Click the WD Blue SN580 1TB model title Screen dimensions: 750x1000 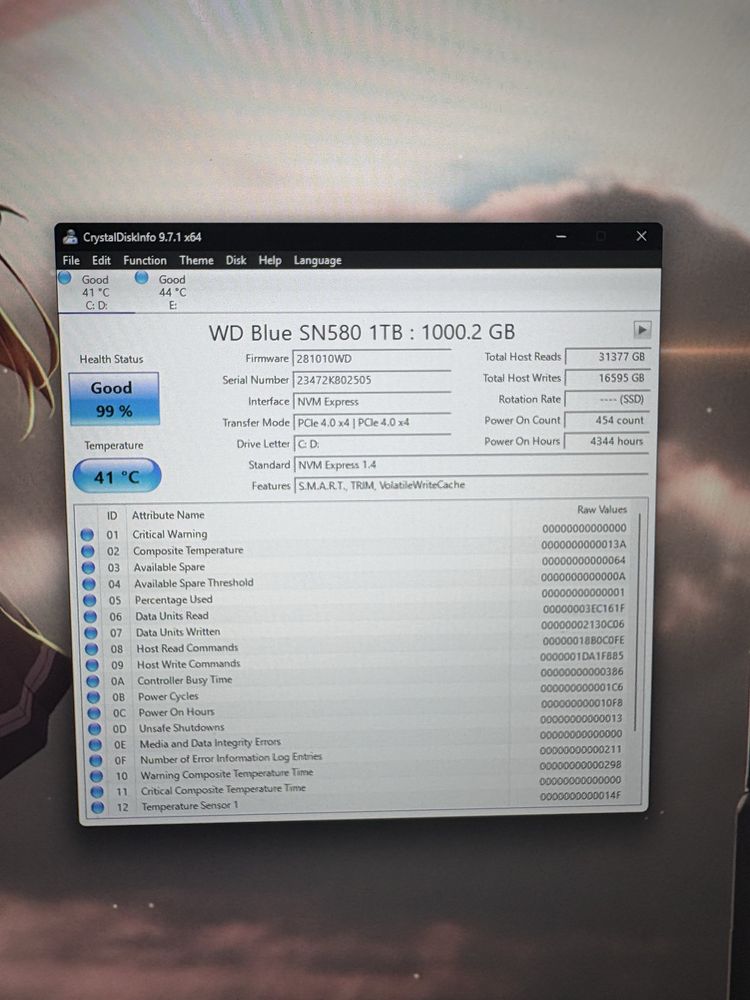point(362,332)
